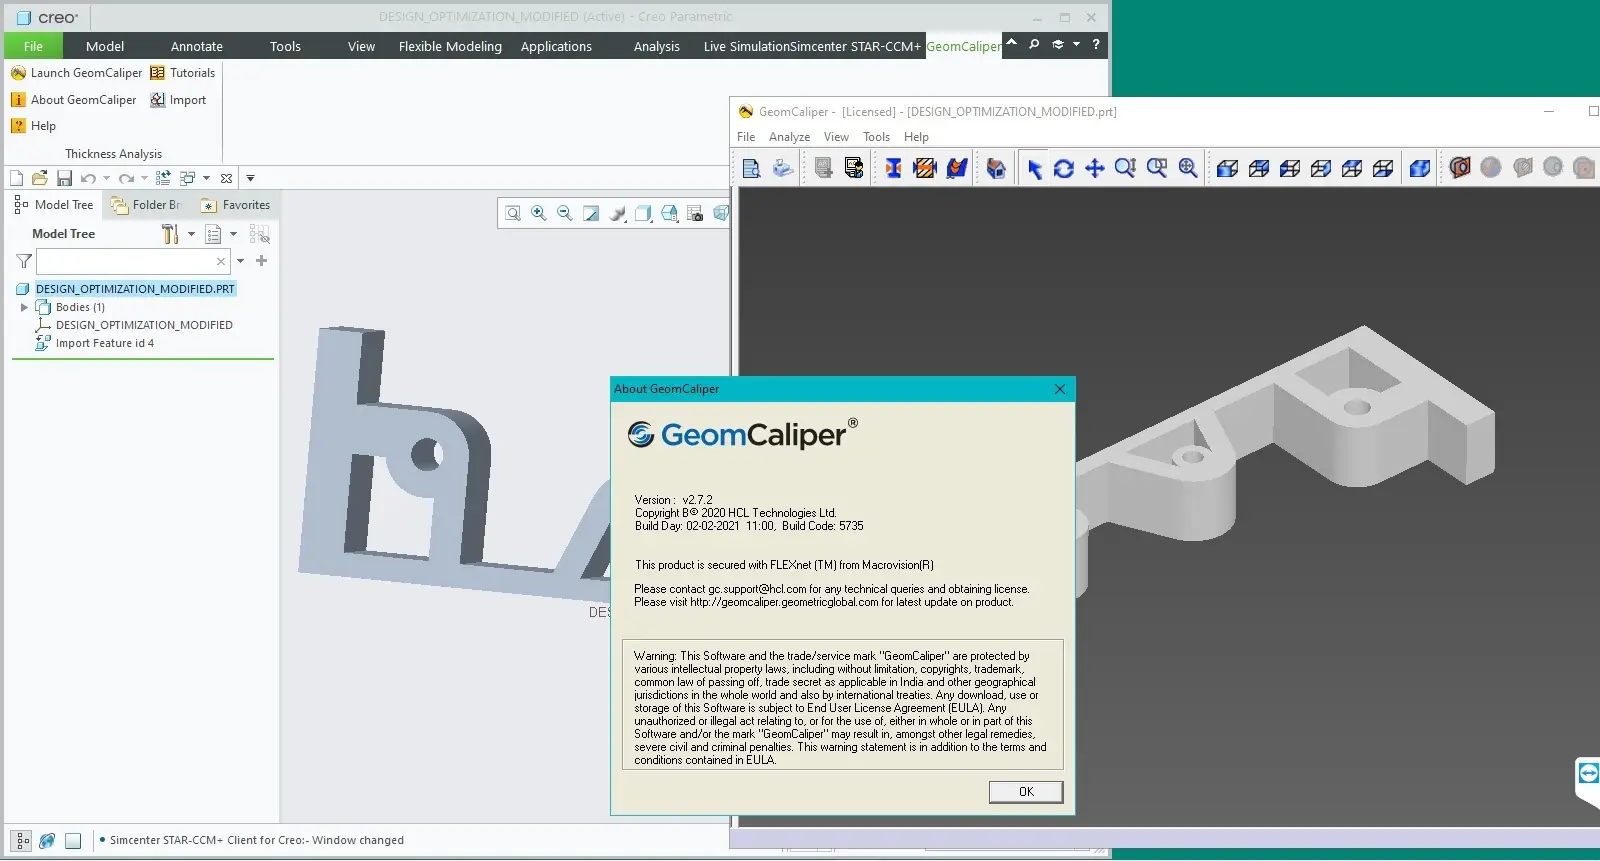Close the About GeomCaliper dialog

[x=1060, y=389]
